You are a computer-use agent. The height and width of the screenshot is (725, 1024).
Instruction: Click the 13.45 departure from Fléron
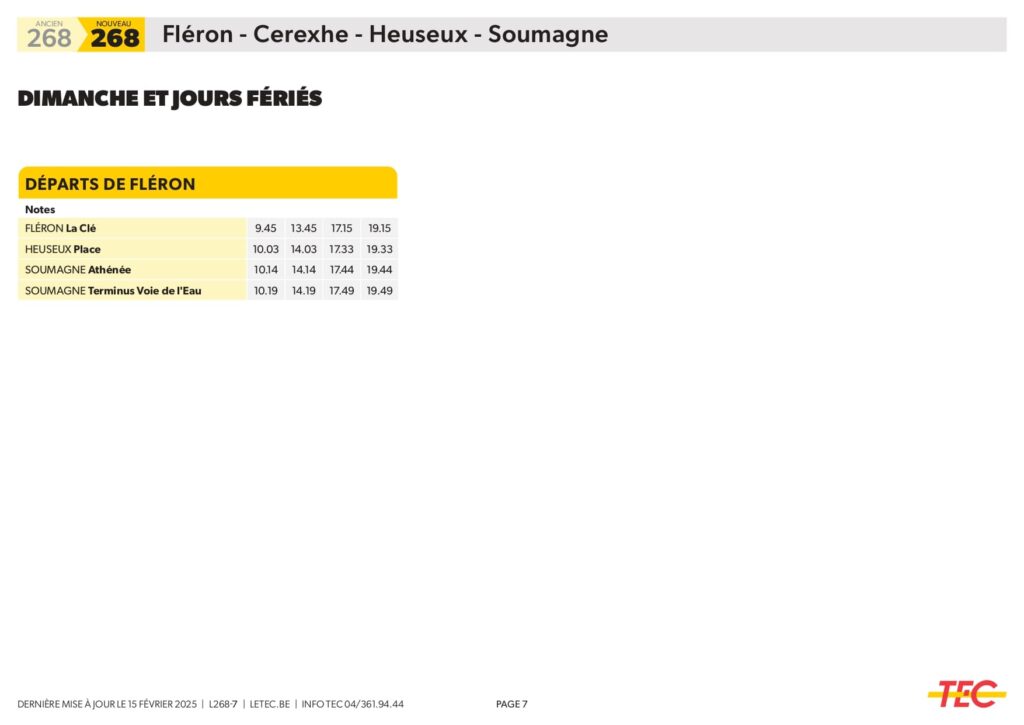pos(304,228)
